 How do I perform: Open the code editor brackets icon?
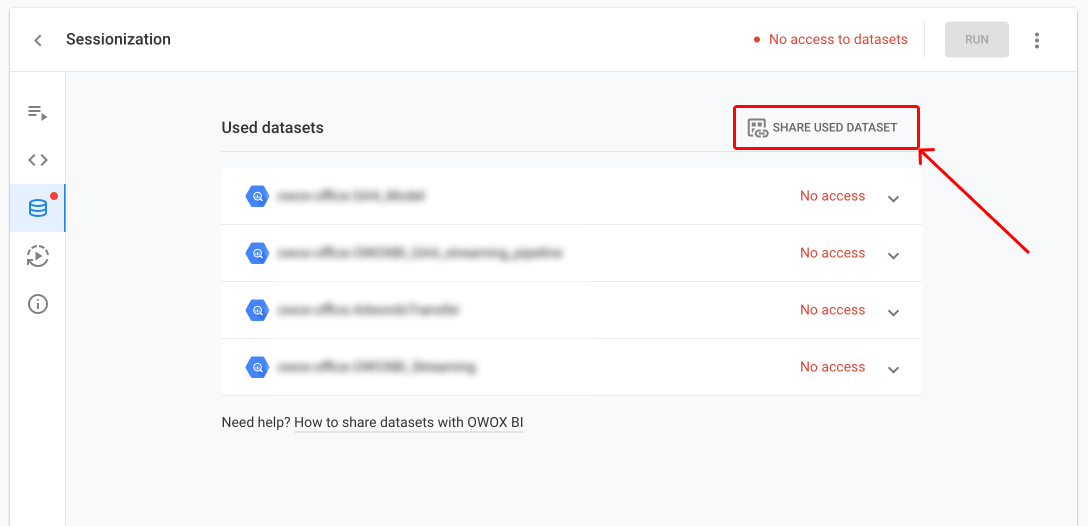tap(37, 160)
